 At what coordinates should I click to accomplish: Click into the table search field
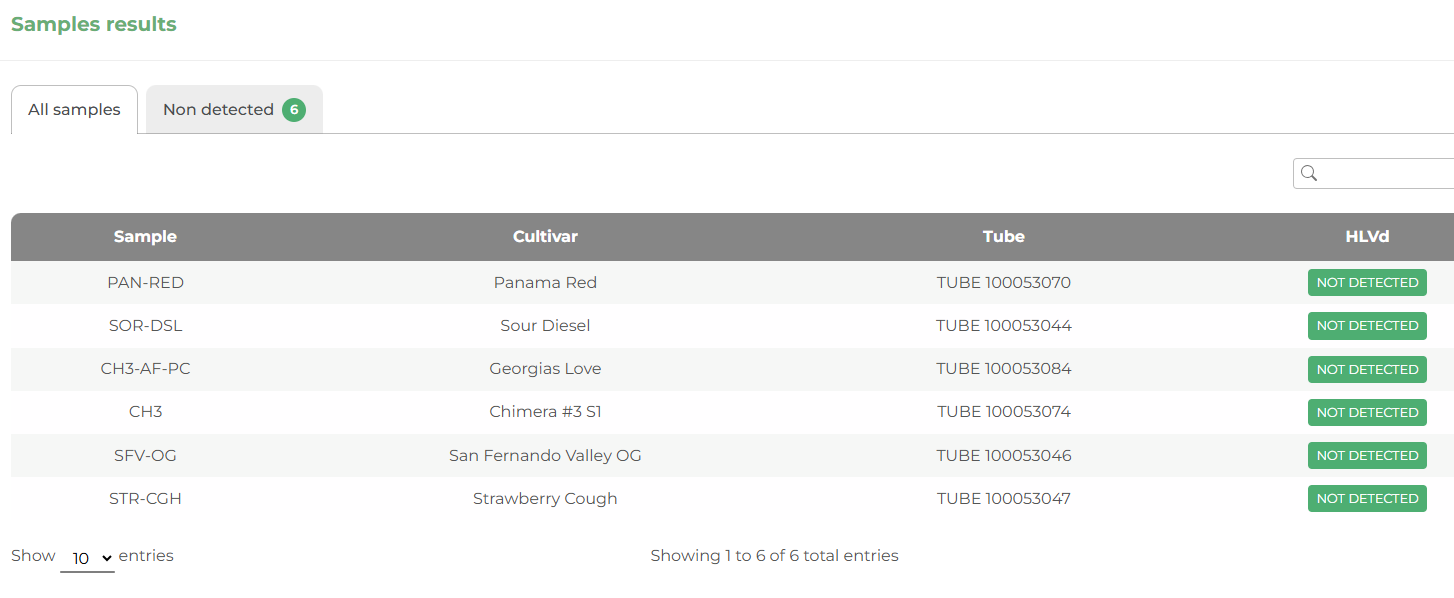click(x=1385, y=174)
